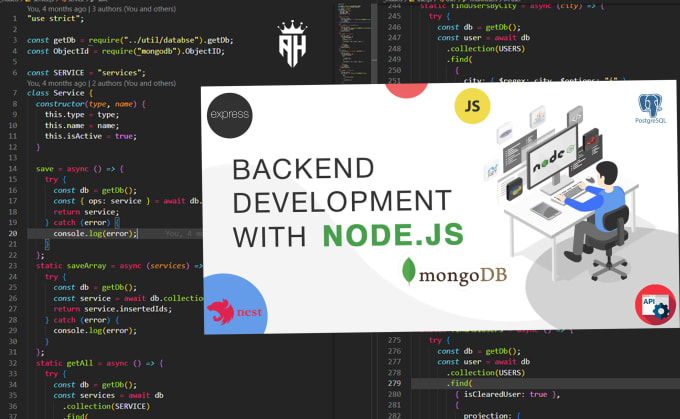Click the 'return service;' line
This screenshot has height=419, width=680.
pyautogui.click(x=86, y=212)
